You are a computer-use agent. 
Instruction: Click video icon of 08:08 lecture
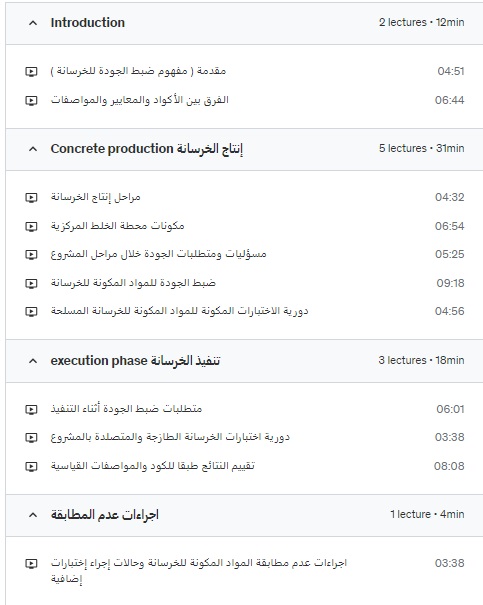31,466
